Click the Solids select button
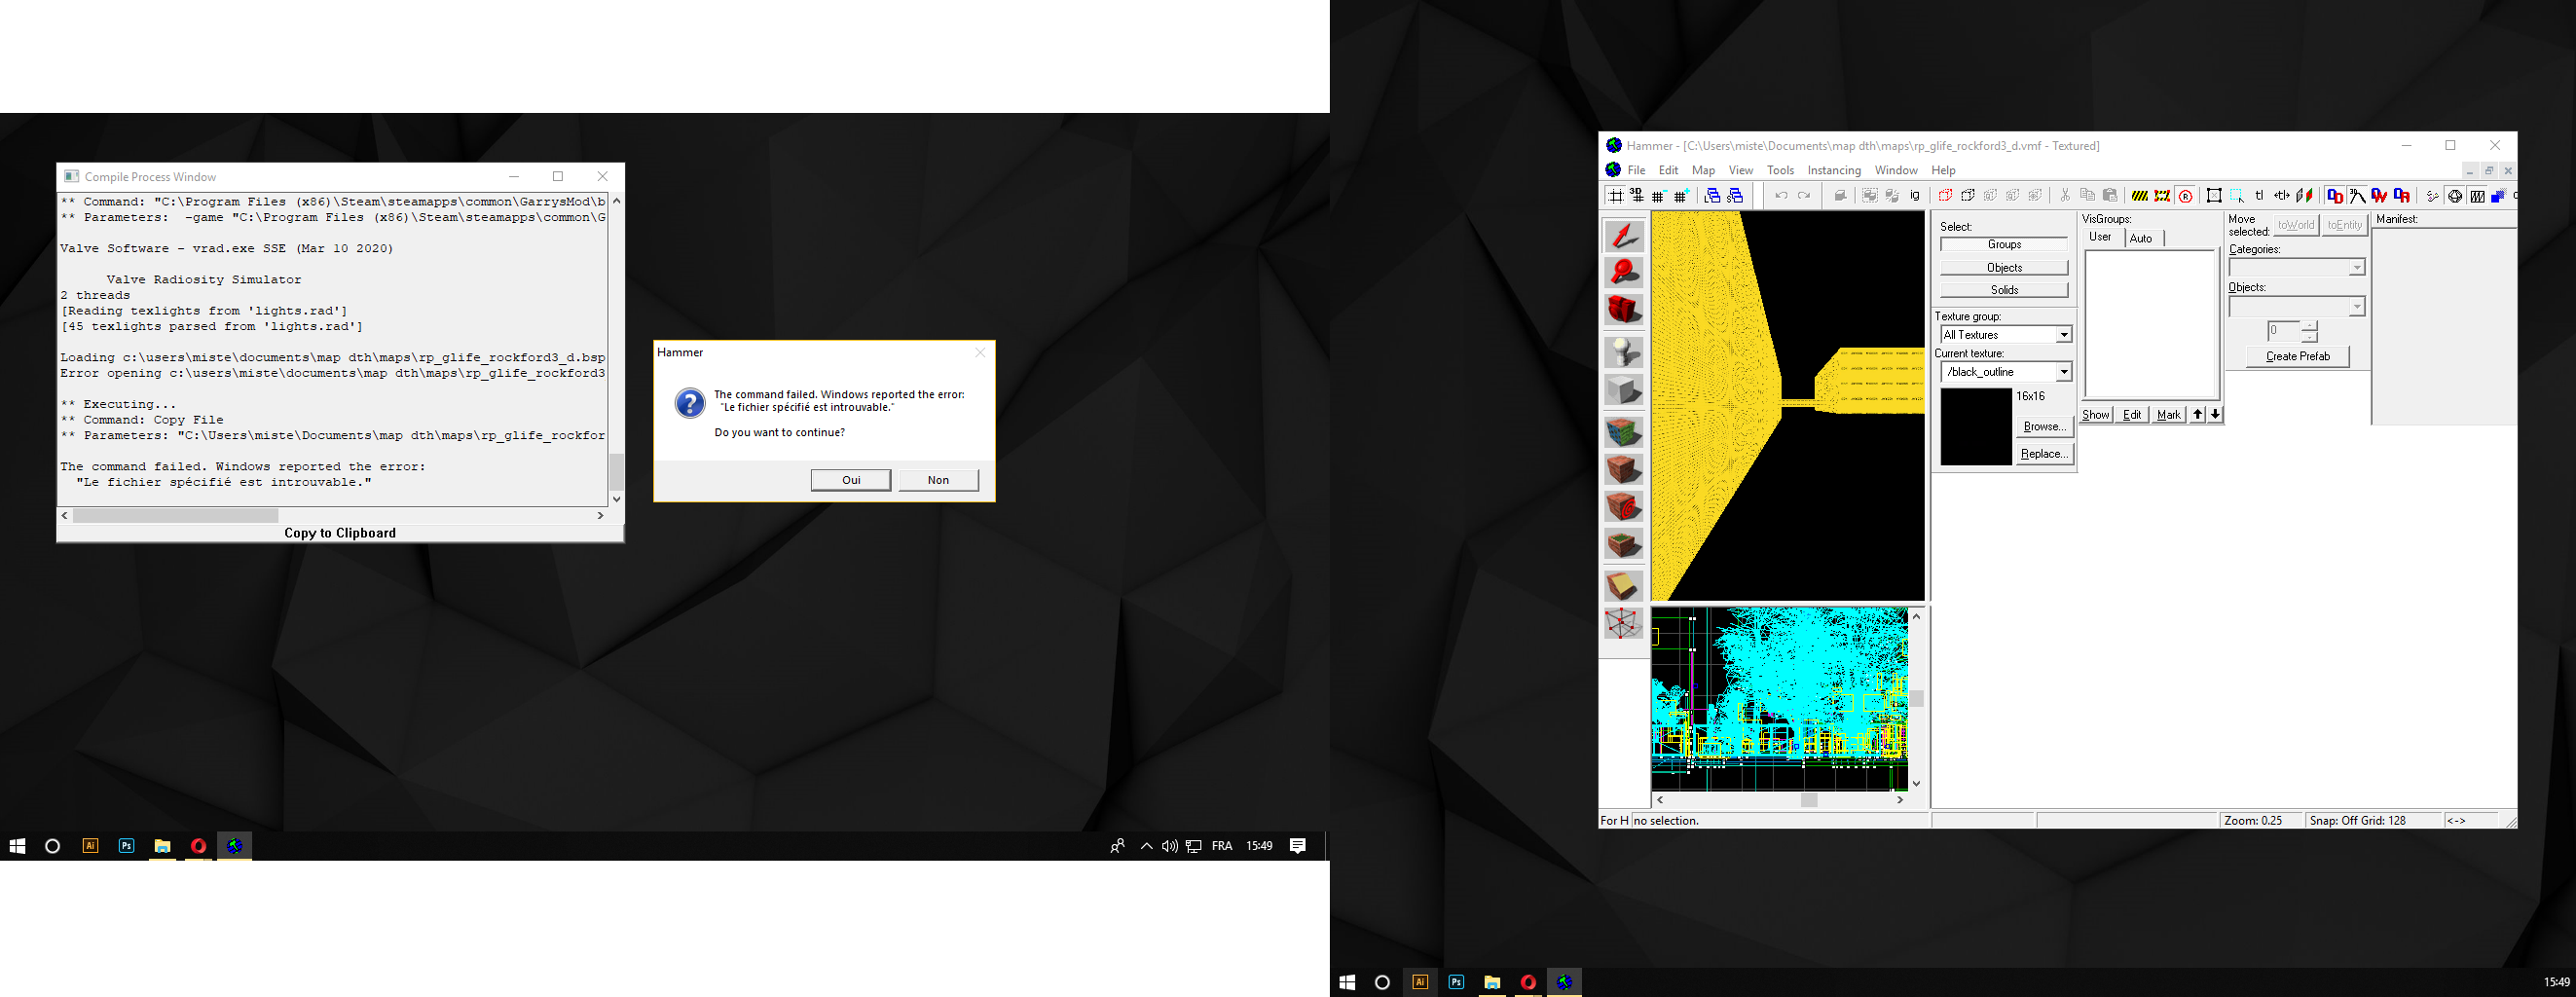This screenshot has height=997, width=2576. point(2004,290)
